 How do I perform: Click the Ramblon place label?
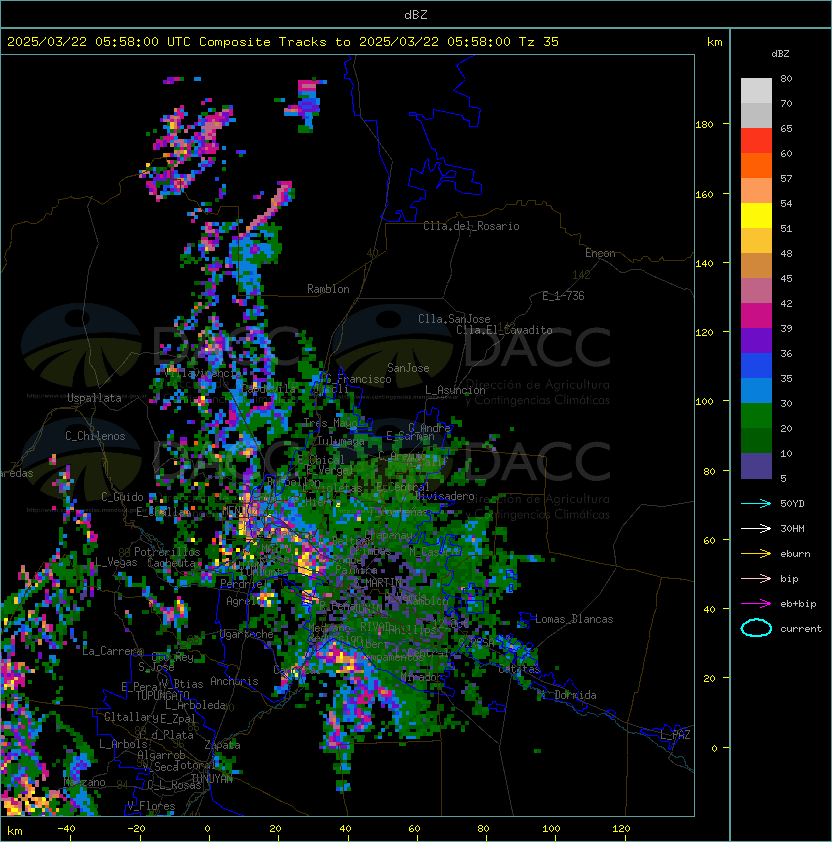[328, 289]
